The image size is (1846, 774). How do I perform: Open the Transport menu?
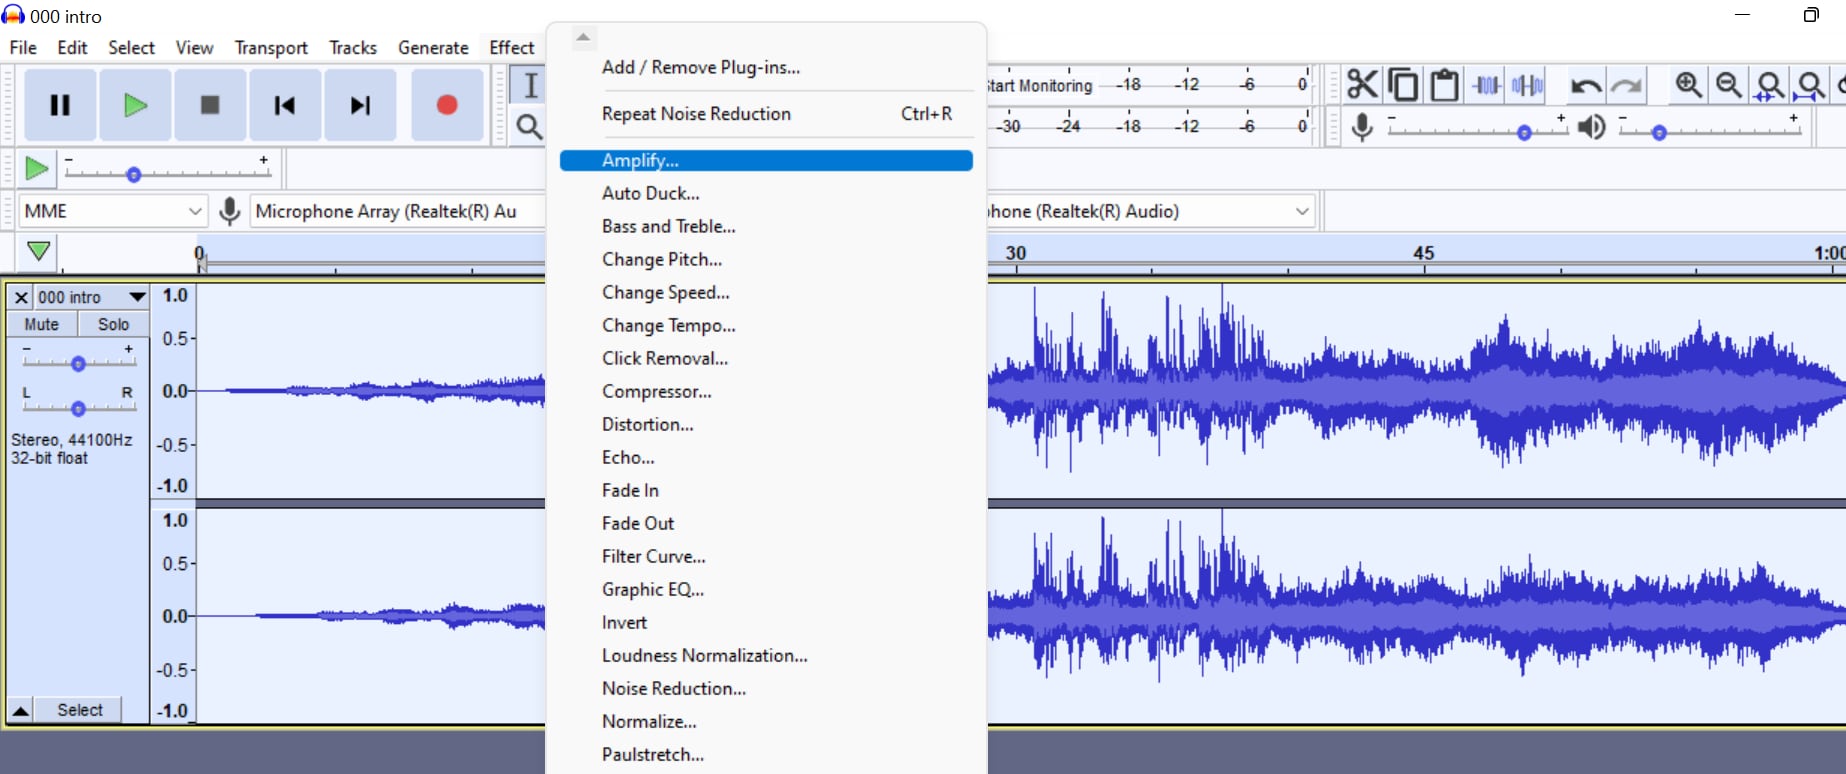click(271, 48)
